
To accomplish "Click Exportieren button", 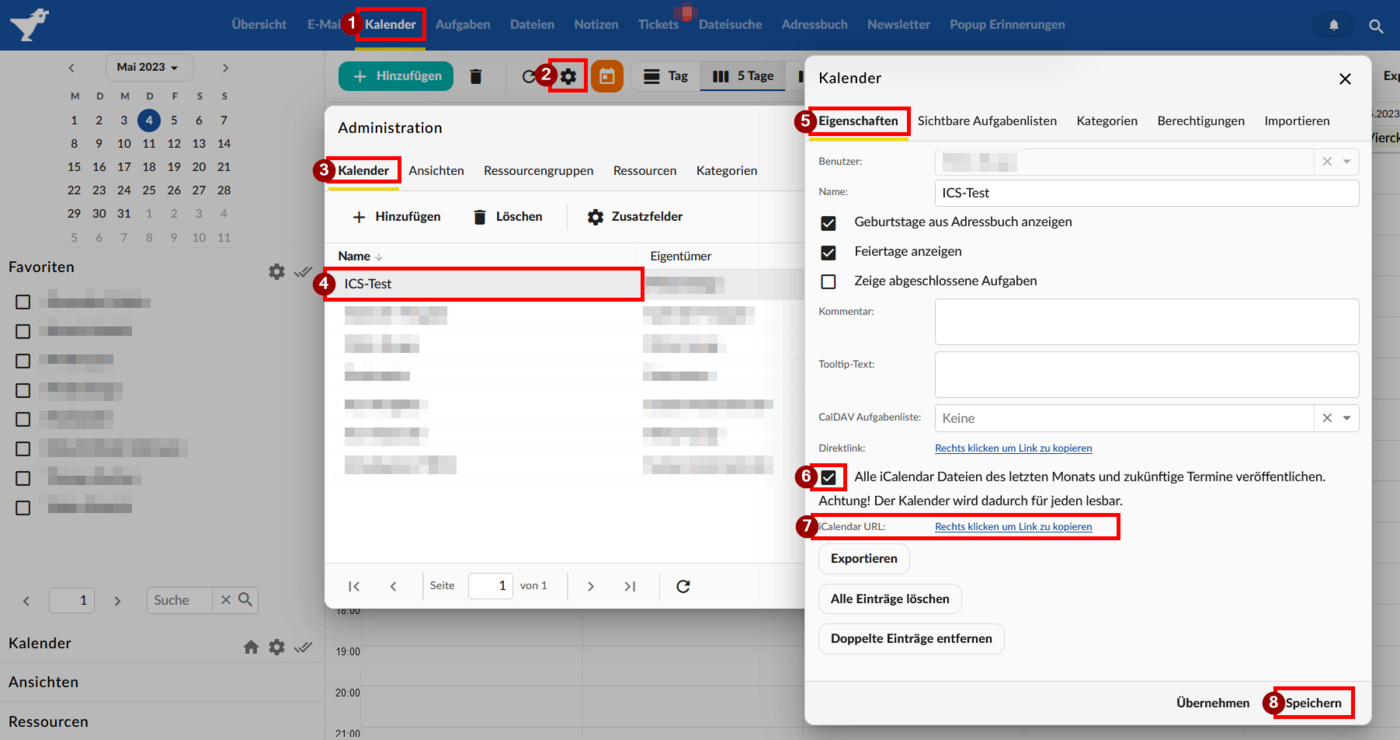I will click(x=864, y=559).
